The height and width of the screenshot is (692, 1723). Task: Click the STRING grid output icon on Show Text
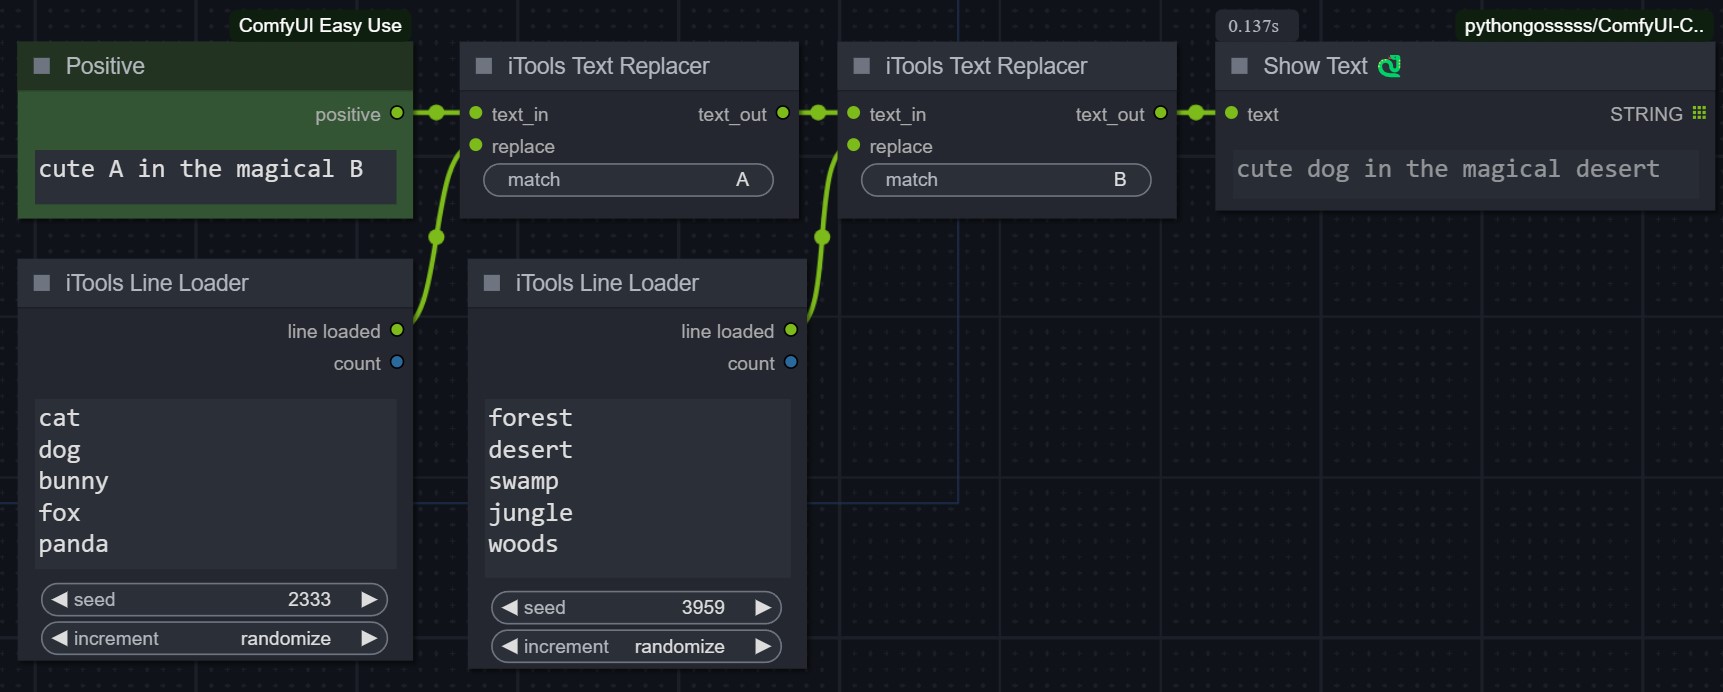(1699, 113)
